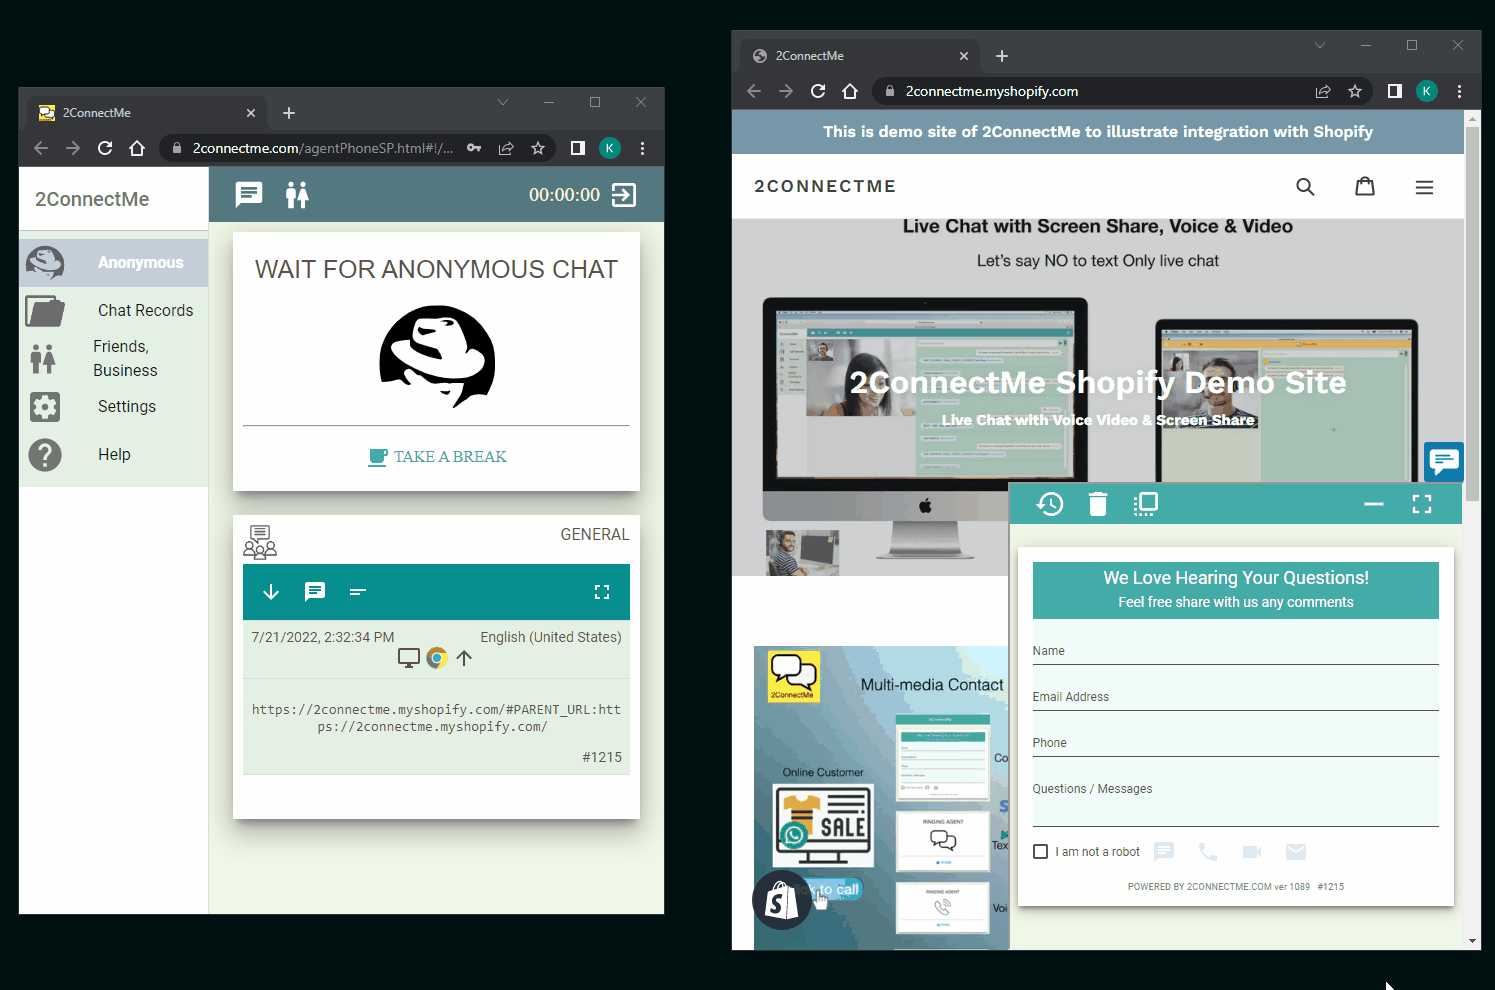1495x990 pixels.
Task: Expand chat widget to fullscreen
Action: (1422, 504)
